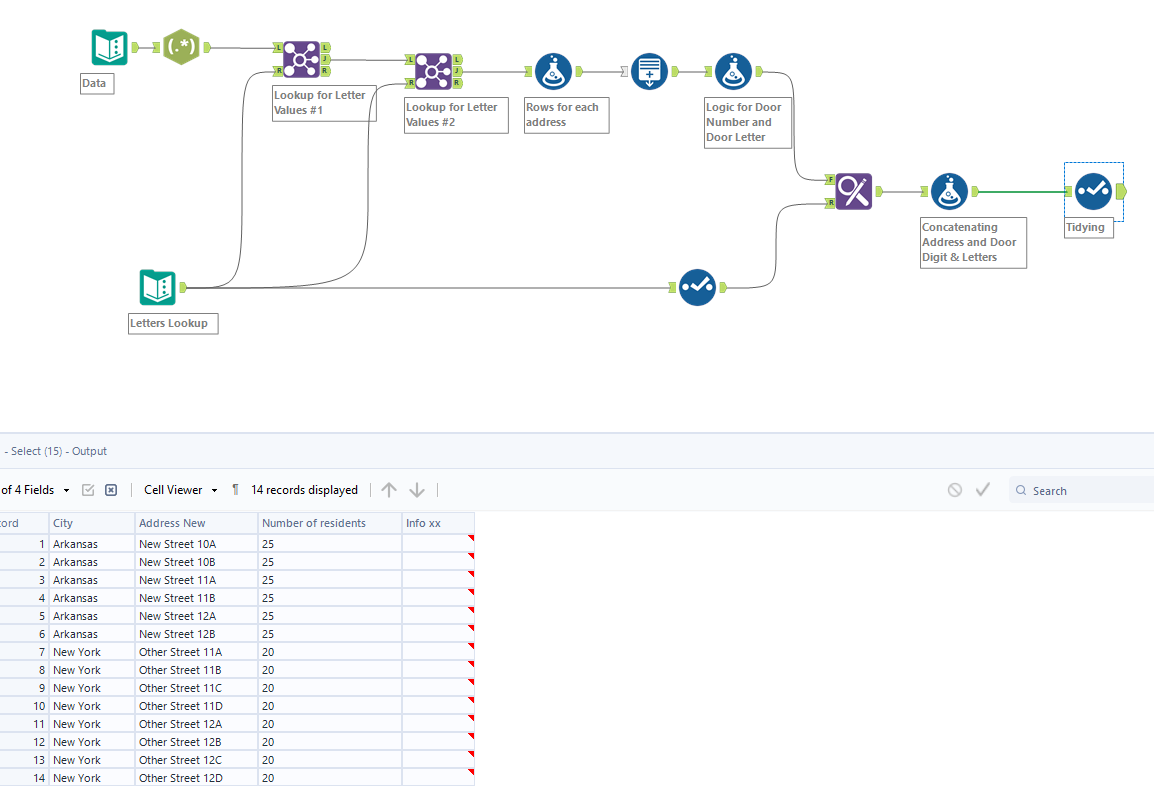The width and height of the screenshot is (1154, 798).
Task: Click the green checkmark tool after Letters Lookup
Action: tap(698, 287)
